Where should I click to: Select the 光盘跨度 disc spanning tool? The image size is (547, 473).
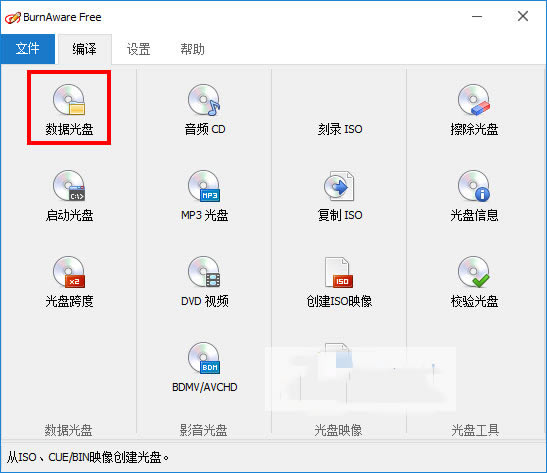tap(69, 281)
